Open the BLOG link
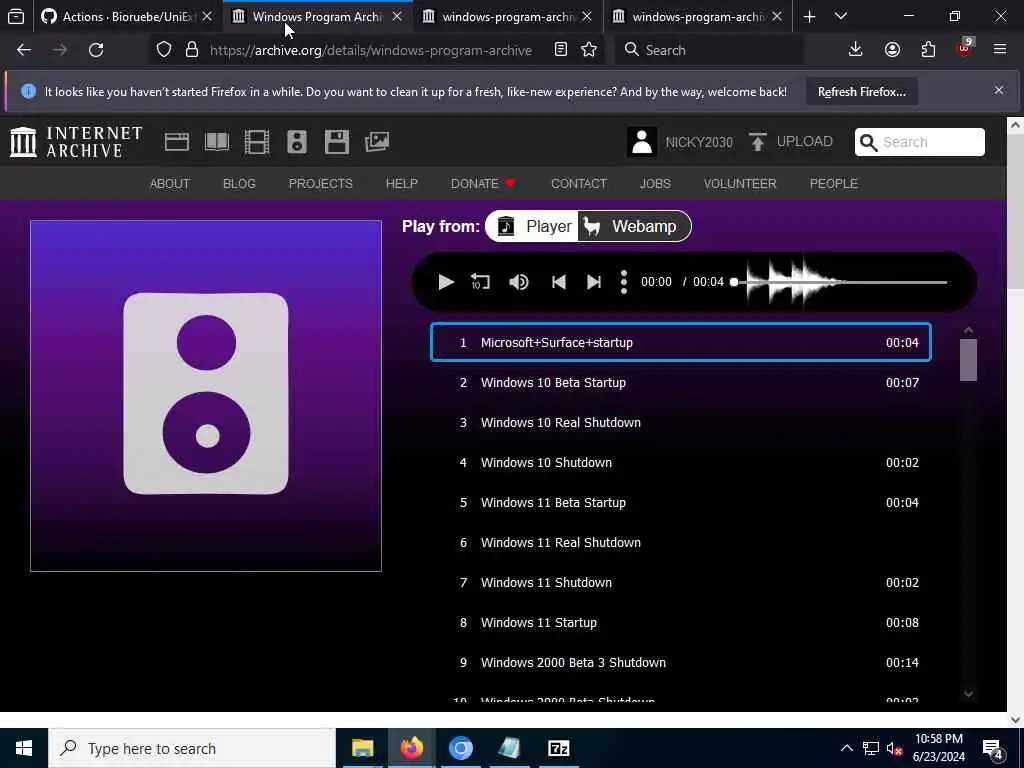The image size is (1024, 768). point(239,184)
